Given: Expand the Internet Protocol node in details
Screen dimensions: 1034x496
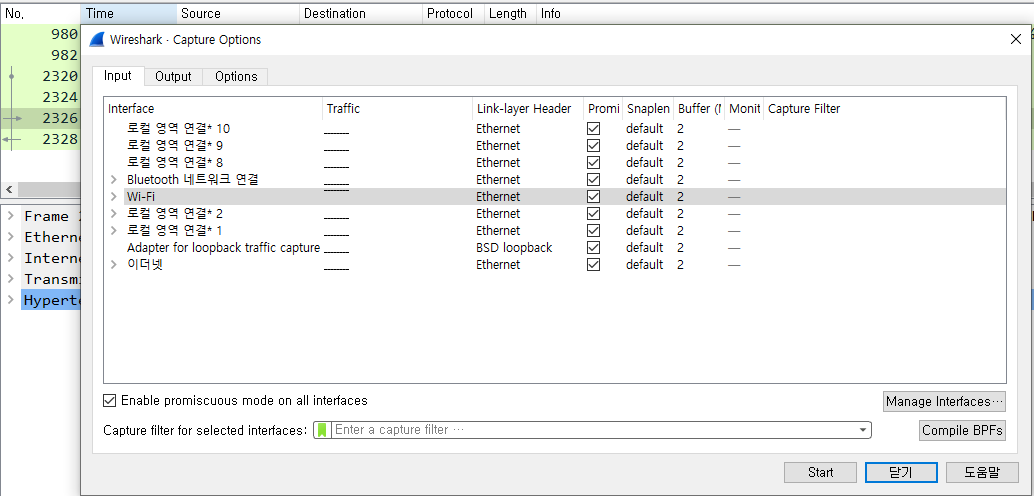Looking at the screenshot, I should pyautogui.click(x=11, y=258).
